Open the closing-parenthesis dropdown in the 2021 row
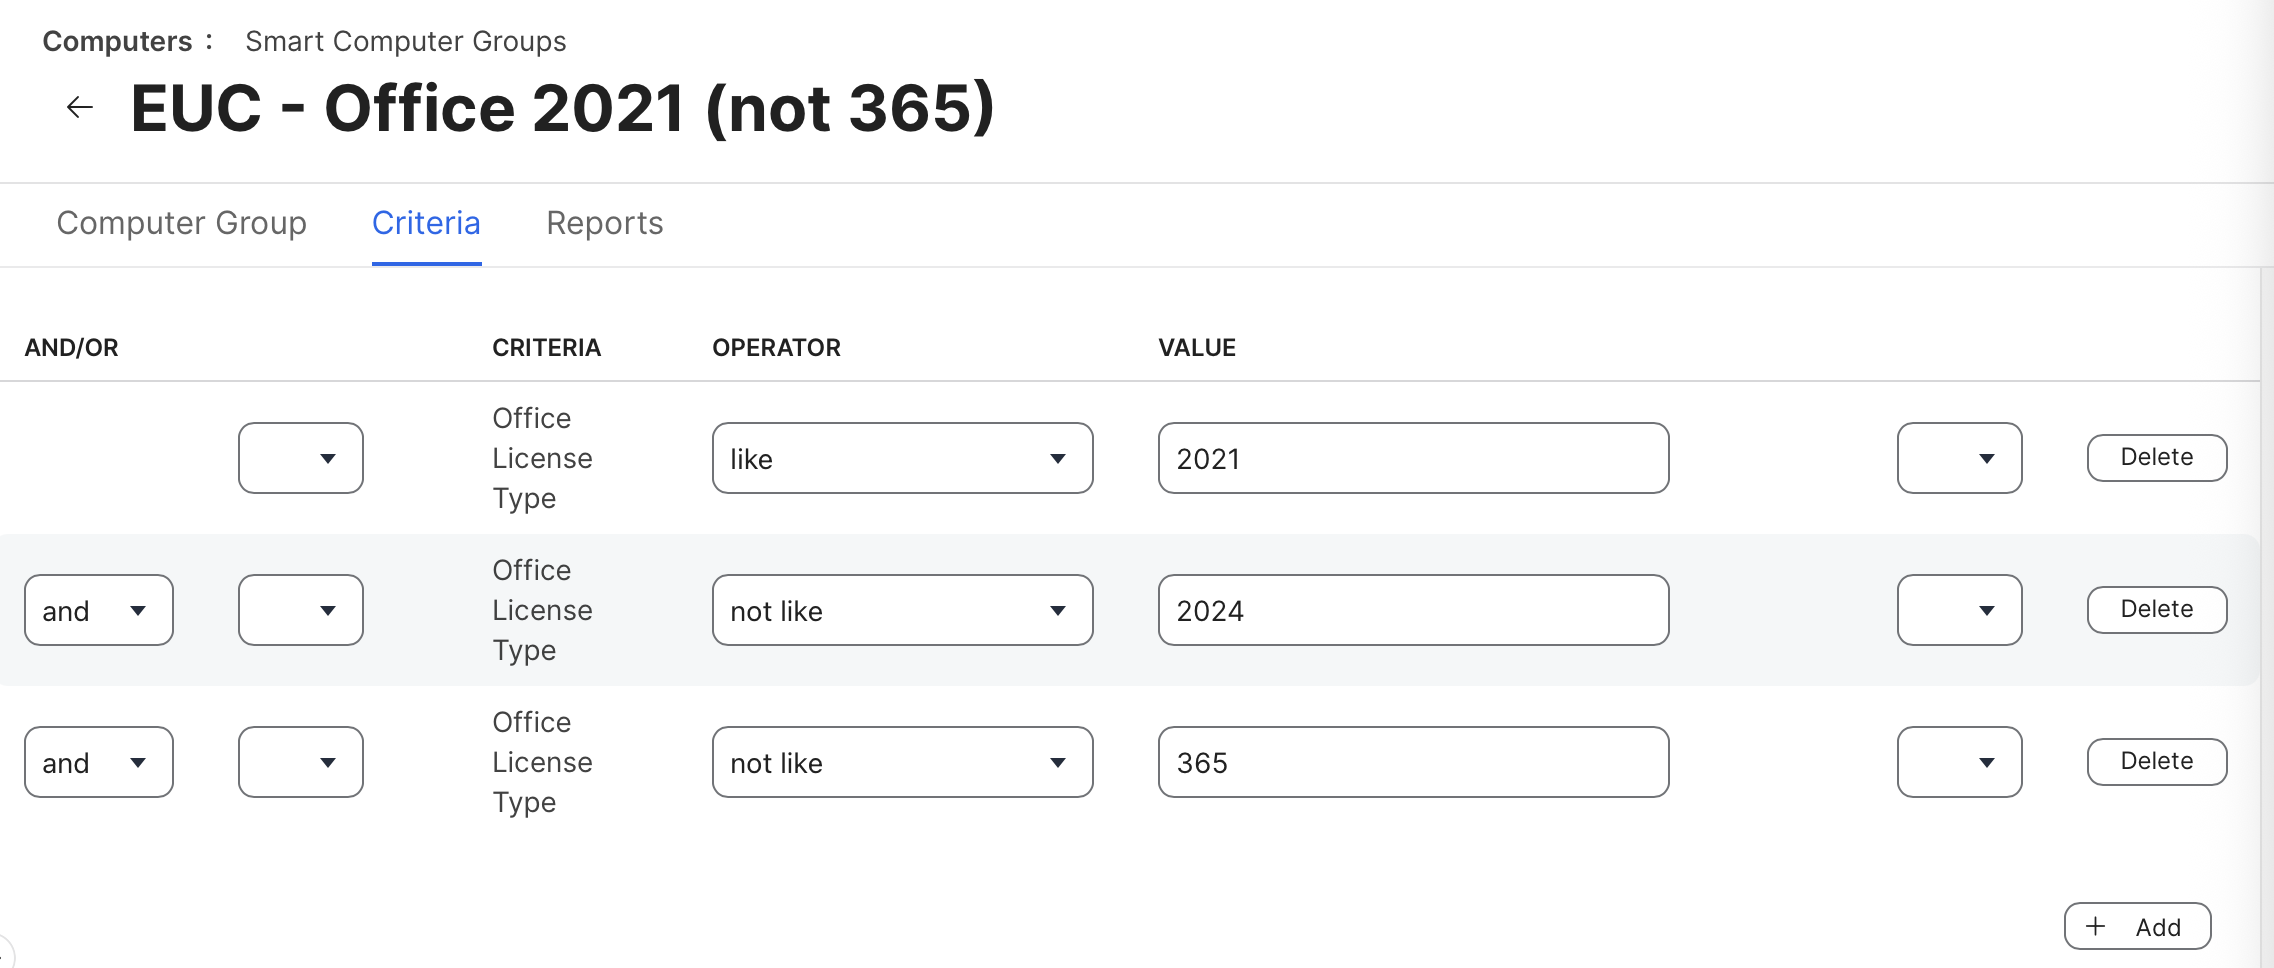Viewport: 2274px width, 968px height. [1959, 458]
